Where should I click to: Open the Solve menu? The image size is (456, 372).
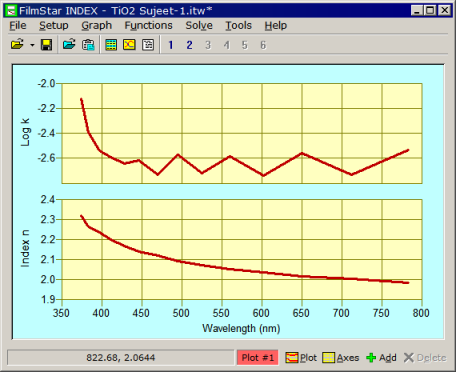click(199, 26)
